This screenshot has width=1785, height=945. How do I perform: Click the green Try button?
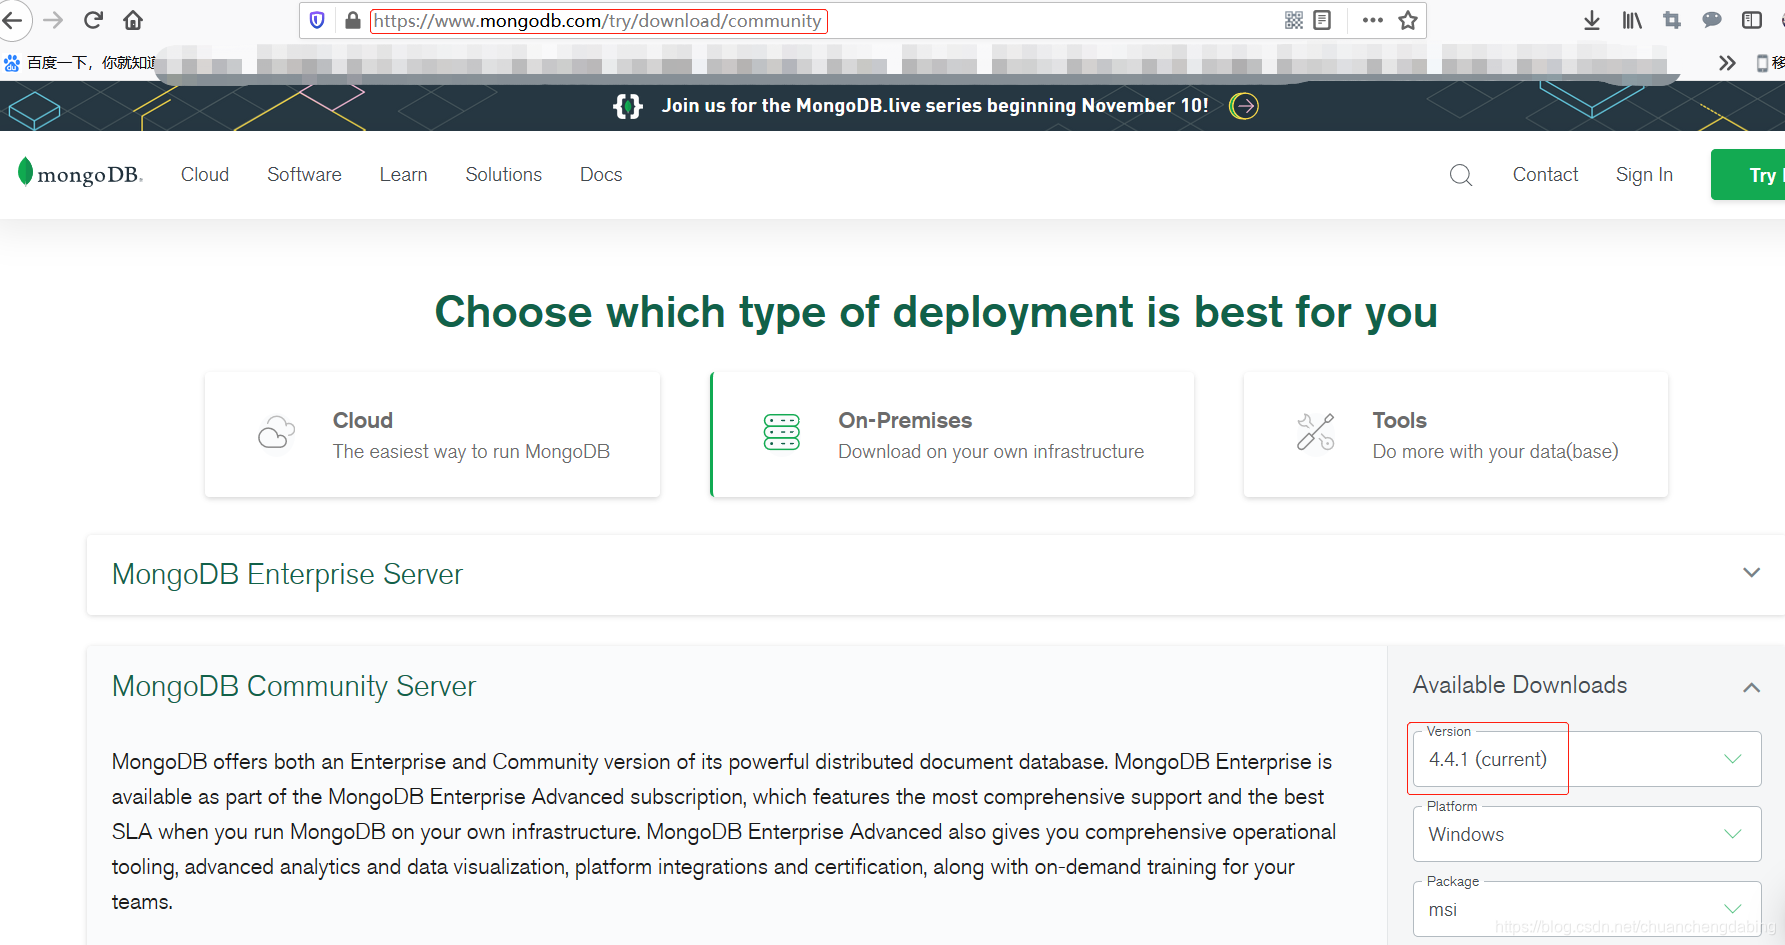tap(1748, 175)
